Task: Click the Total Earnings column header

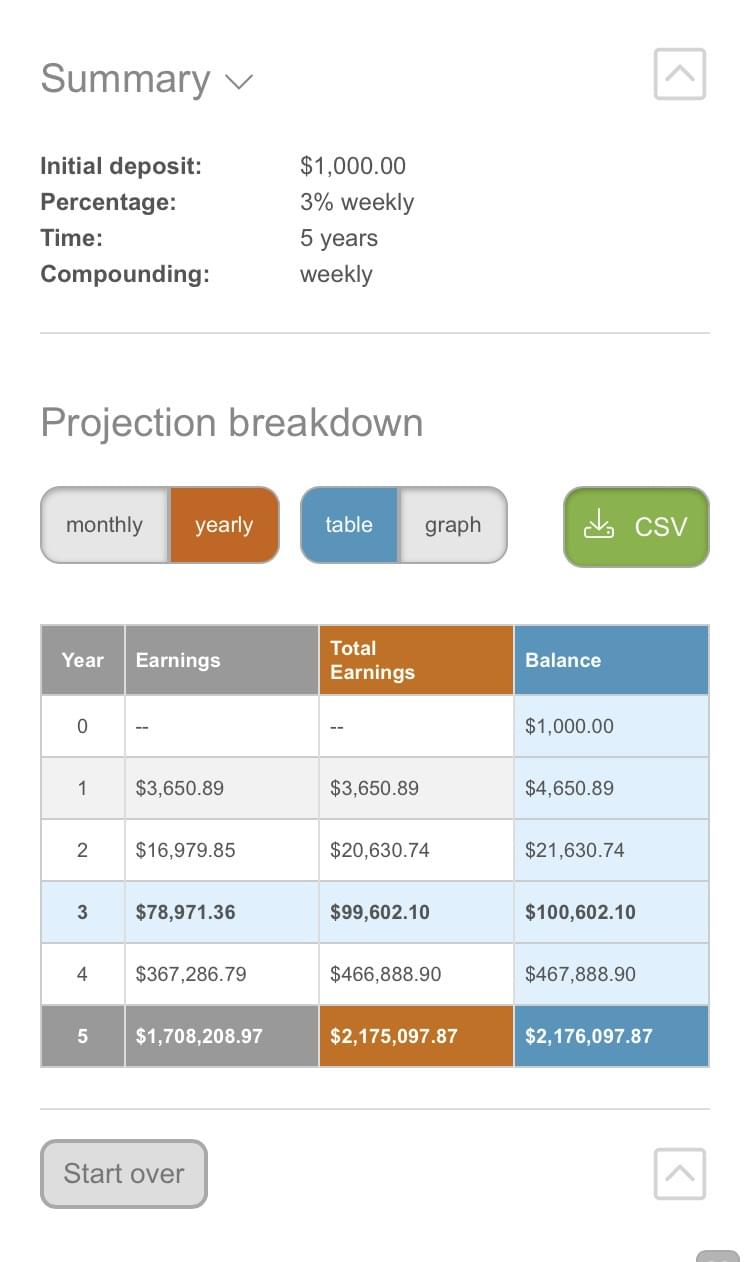Action: [416, 660]
